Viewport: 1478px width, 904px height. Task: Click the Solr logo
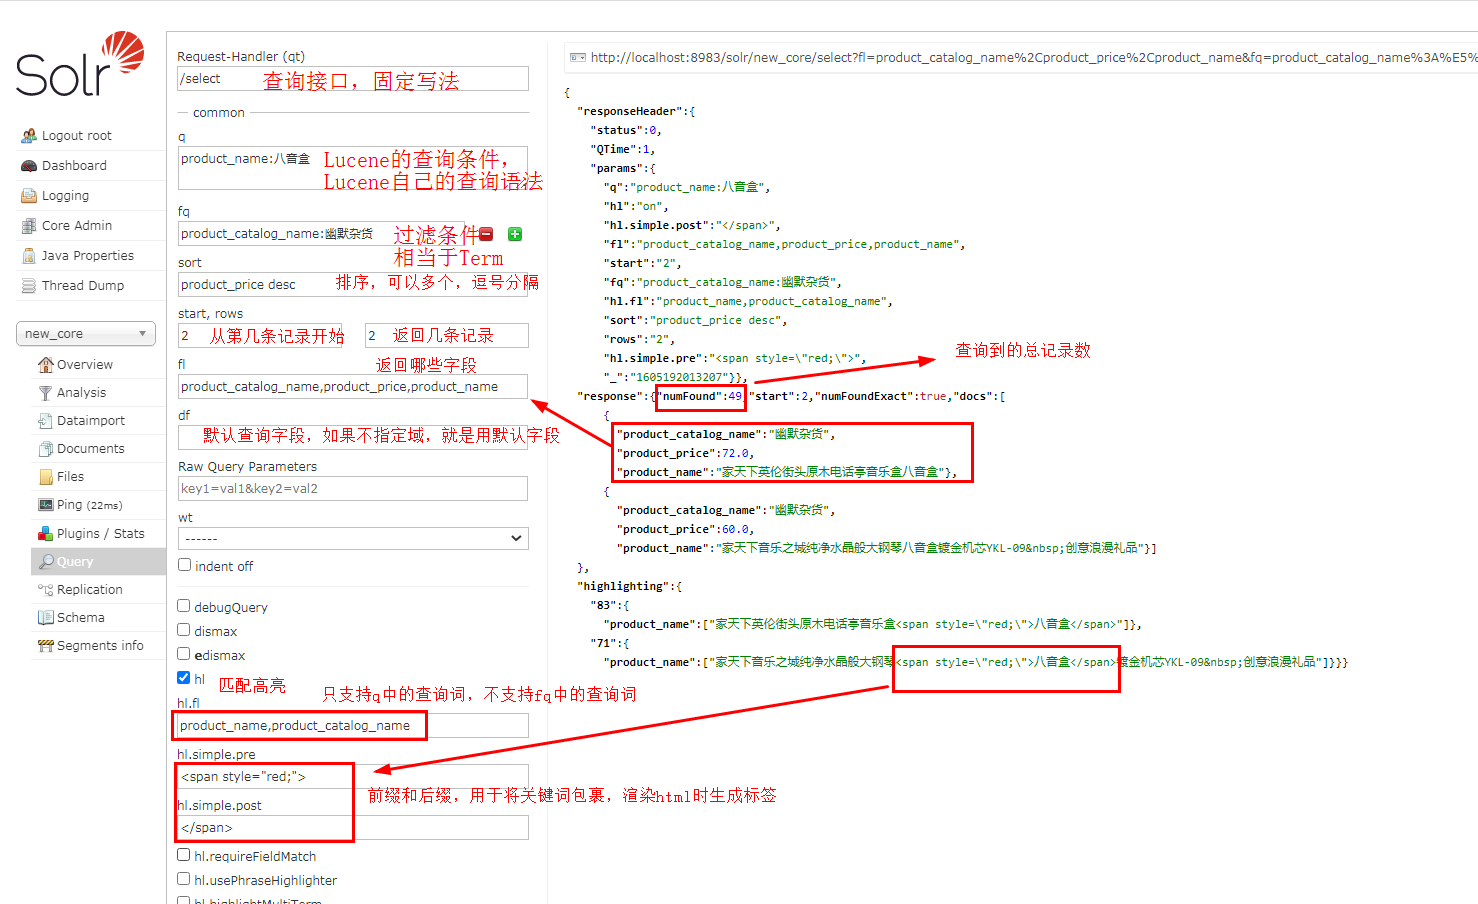click(80, 64)
